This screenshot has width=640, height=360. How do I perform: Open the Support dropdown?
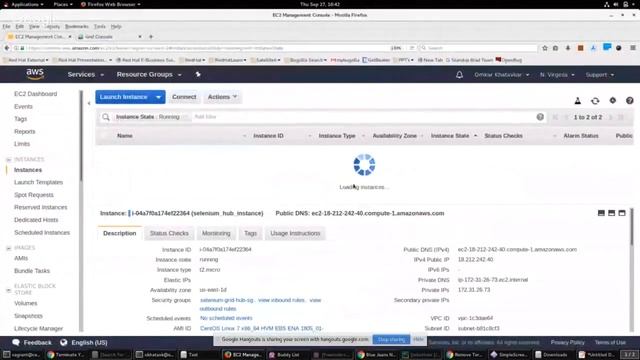[x=600, y=75]
